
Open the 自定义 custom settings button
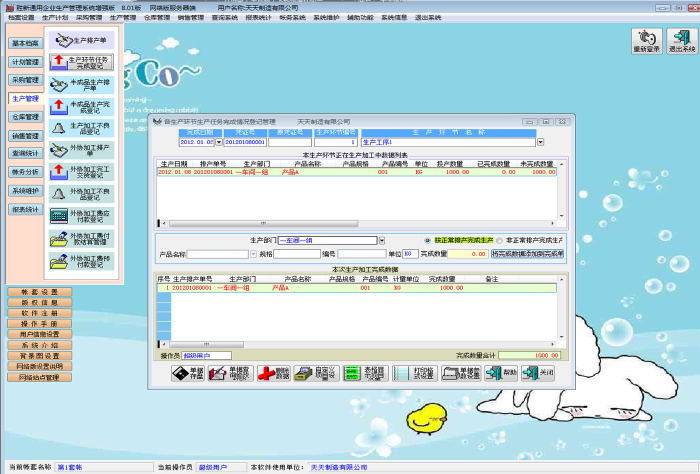point(316,373)
